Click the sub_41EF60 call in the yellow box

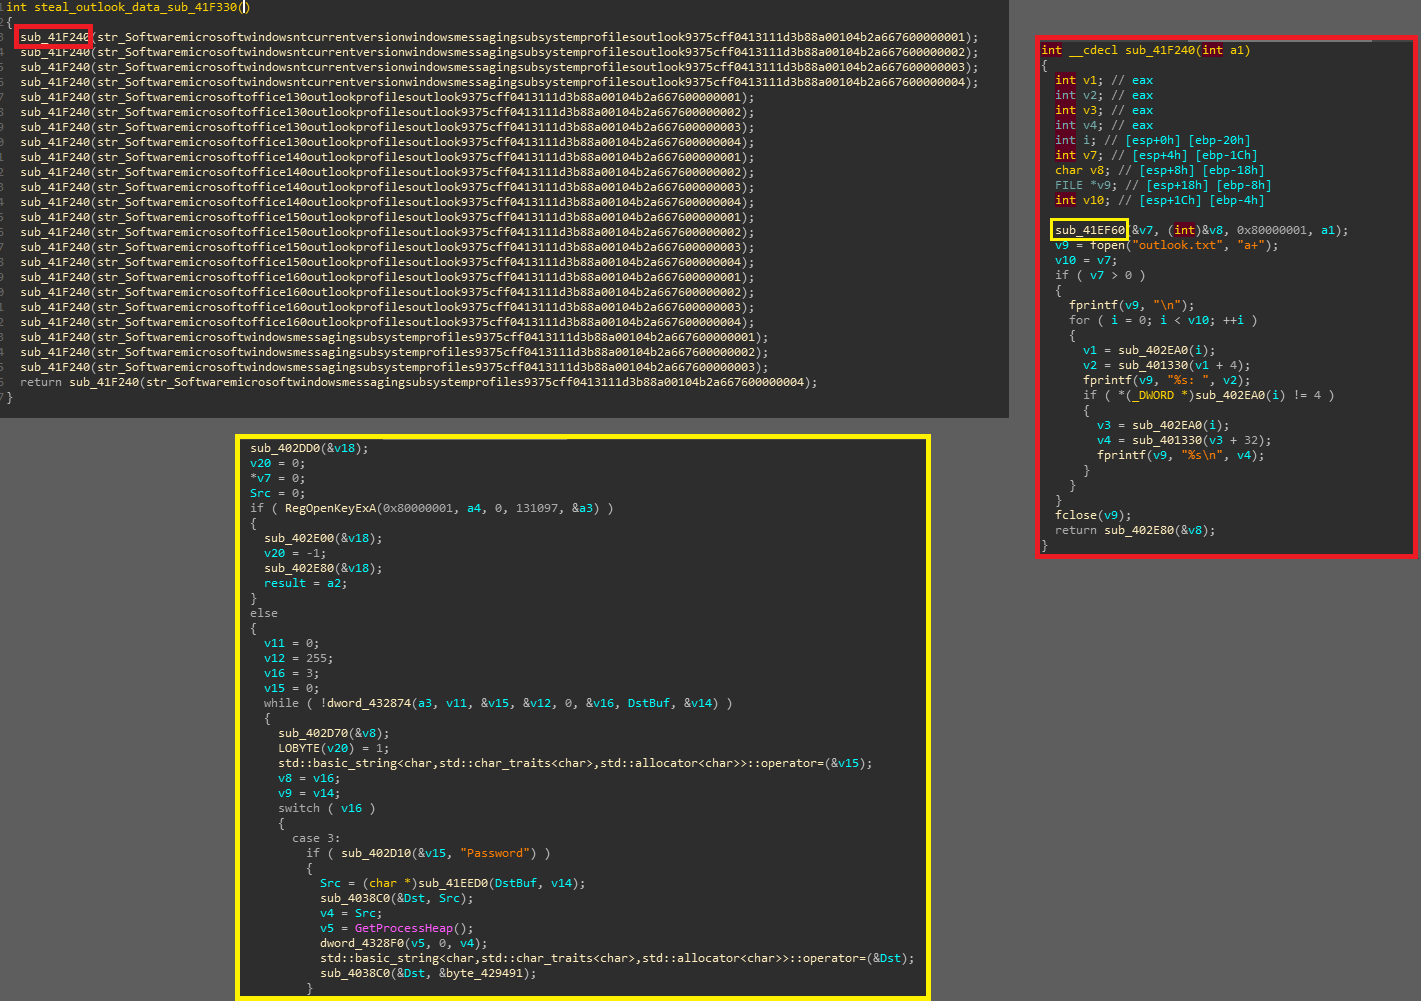1089,230
